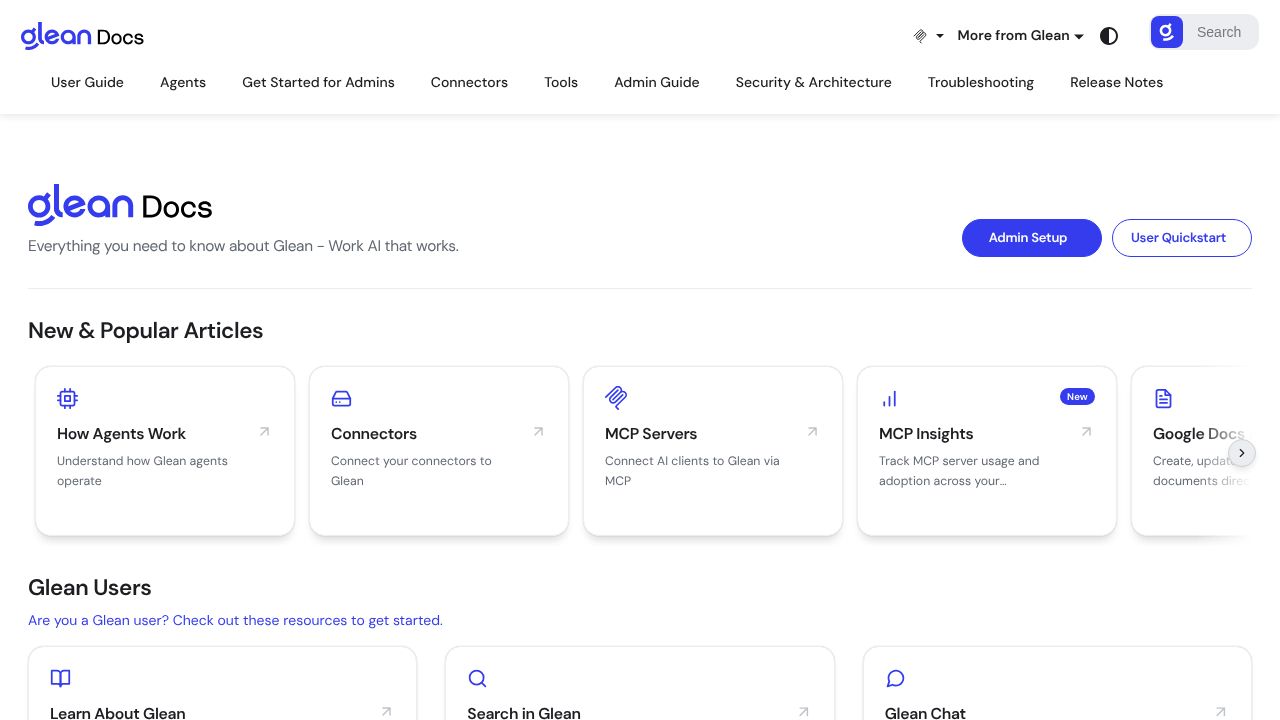
Task: Click external arrow on How Agents Work card
Action: (x=264, y=432)
